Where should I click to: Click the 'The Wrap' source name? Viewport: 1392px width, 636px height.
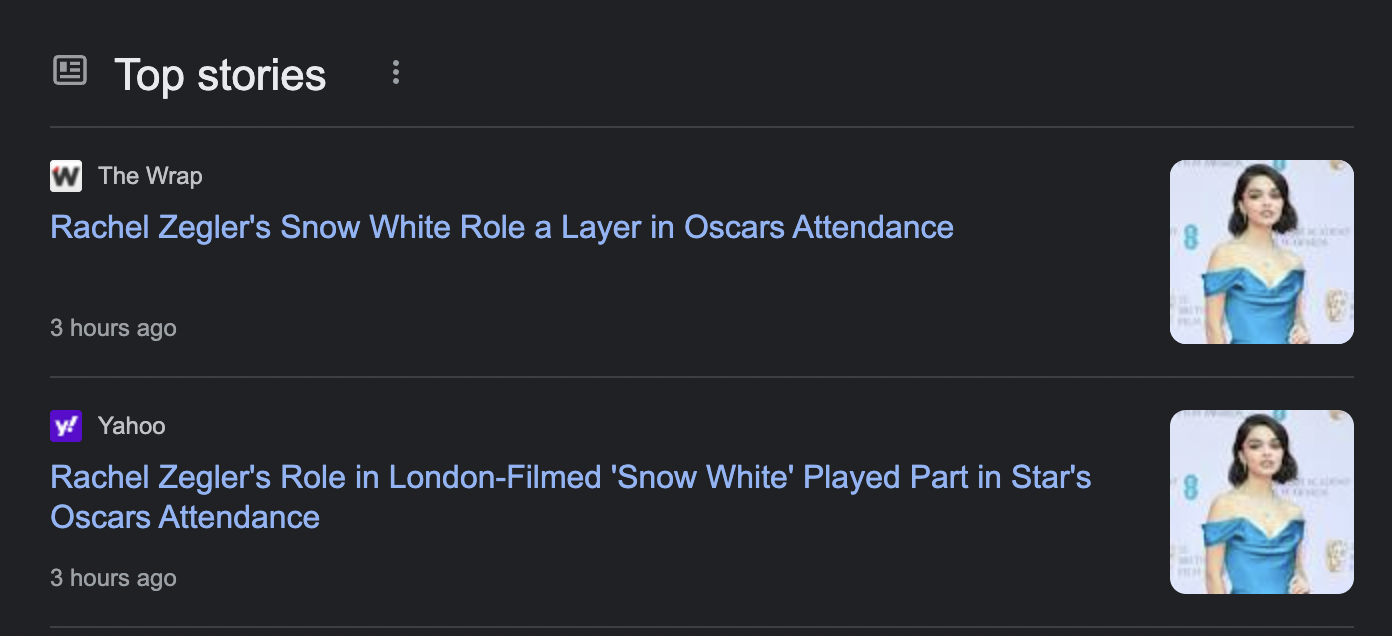pyautogui.click(x=150, y=176)
